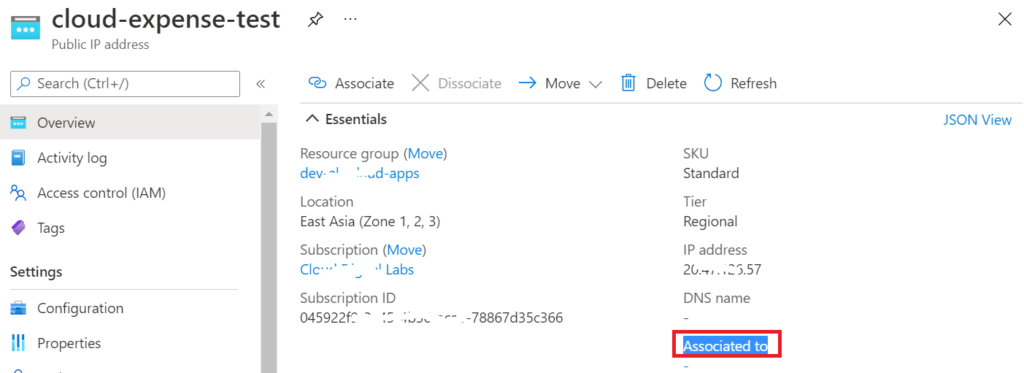This screenshot has width=1024, height=373.
Task: Pin the cloud-expense-test resource
Action: [315, 20]
